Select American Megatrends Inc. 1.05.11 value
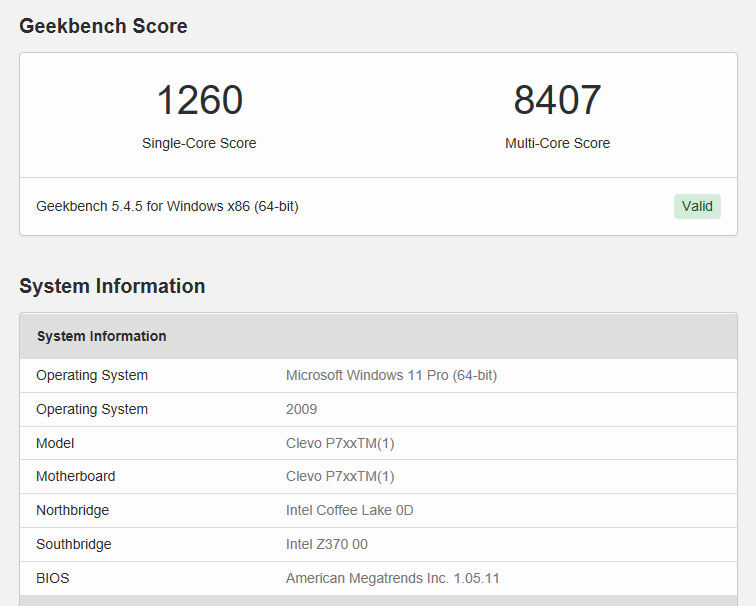 [x=393, y=578]
